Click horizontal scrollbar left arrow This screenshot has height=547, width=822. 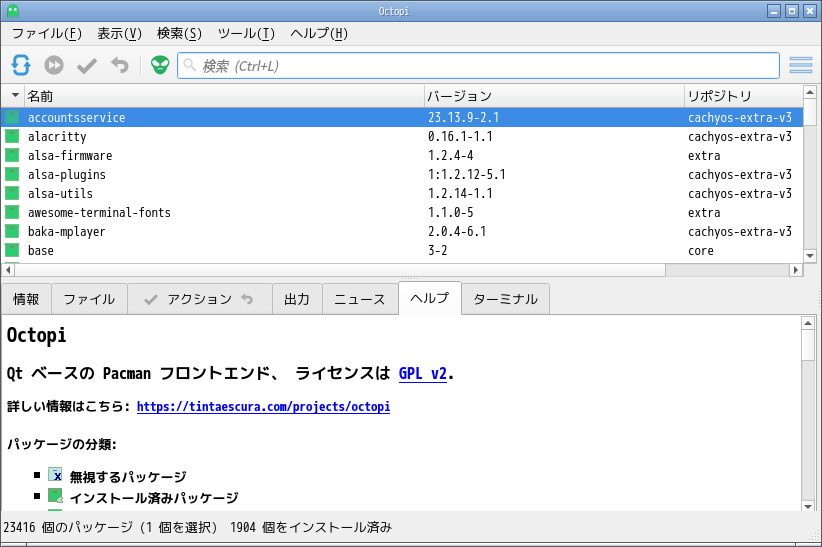(x=8, y=270)
